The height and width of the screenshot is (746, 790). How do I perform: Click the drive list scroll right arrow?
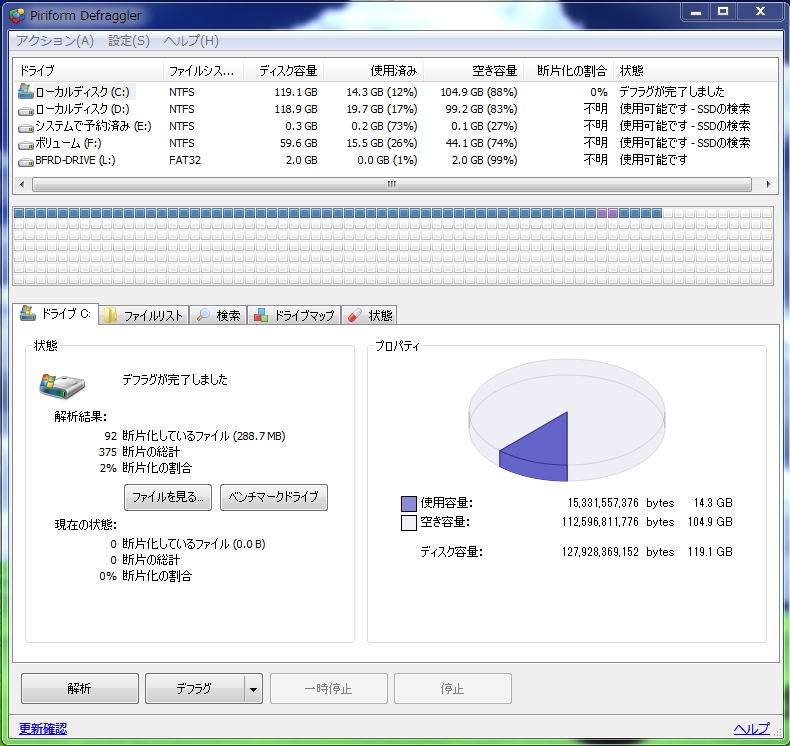(x=767, y=184)
